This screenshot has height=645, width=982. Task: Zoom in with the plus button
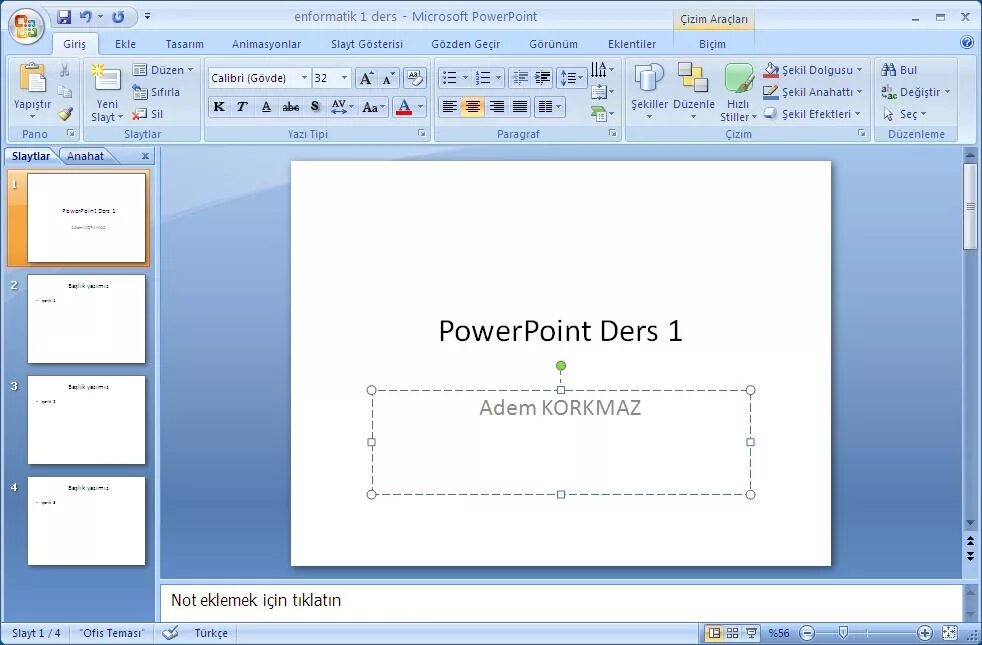click(925, 633)
